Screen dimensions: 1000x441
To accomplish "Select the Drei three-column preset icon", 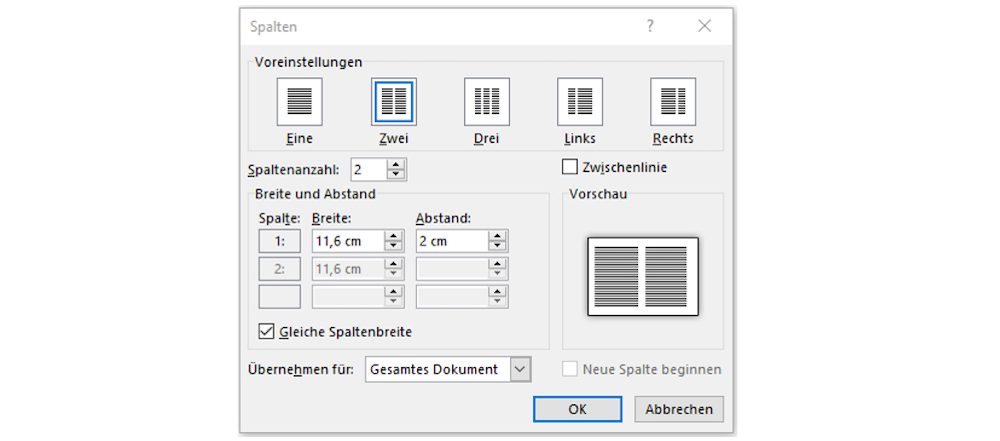I will click(487, 101).
